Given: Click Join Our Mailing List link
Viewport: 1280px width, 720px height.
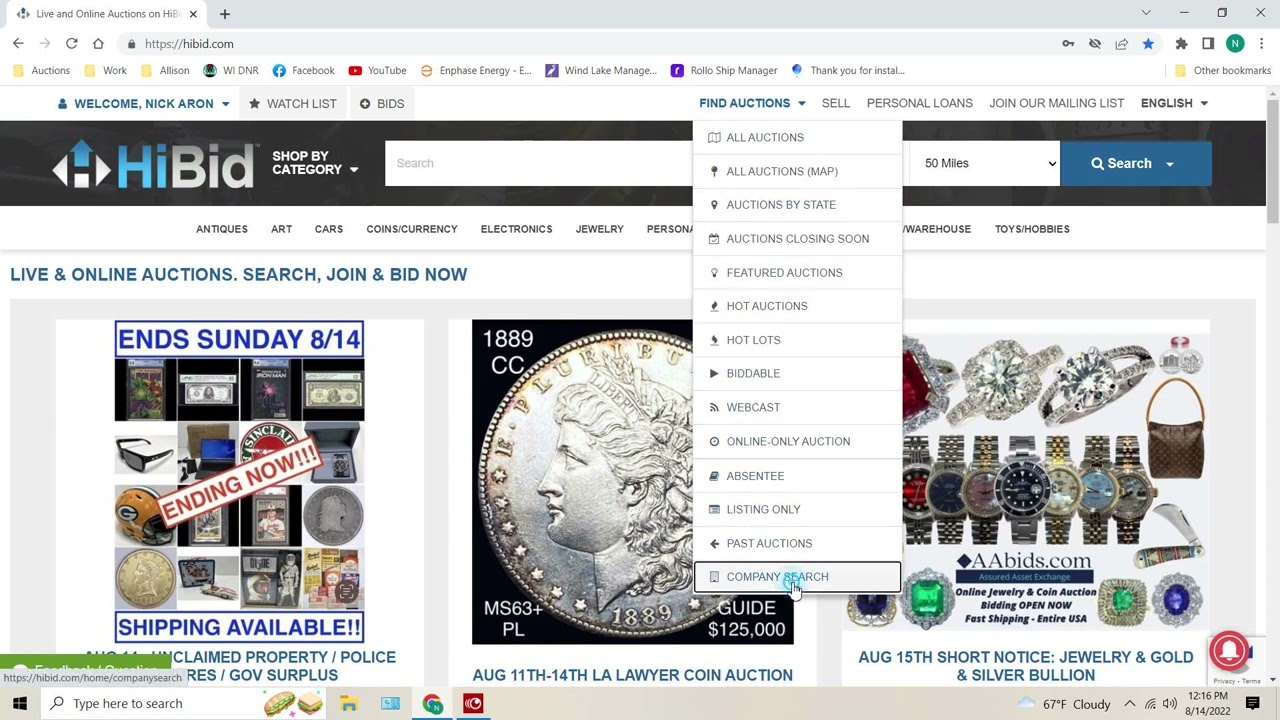Looking at the screenshot, I should click(1056, 103).
